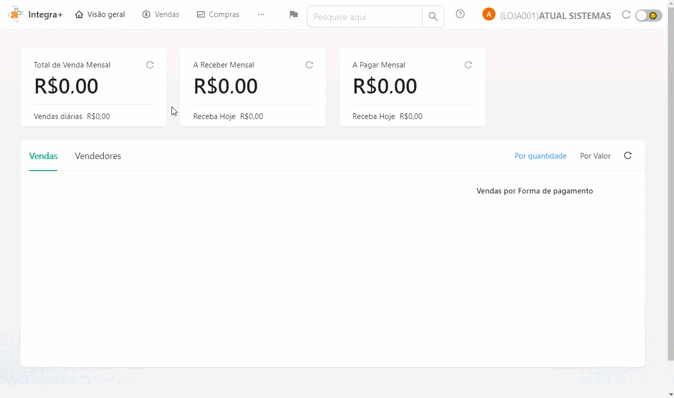Refresh the A Receber Mensal card
This screenshot has width=674, height=398.
pos(309,65)
